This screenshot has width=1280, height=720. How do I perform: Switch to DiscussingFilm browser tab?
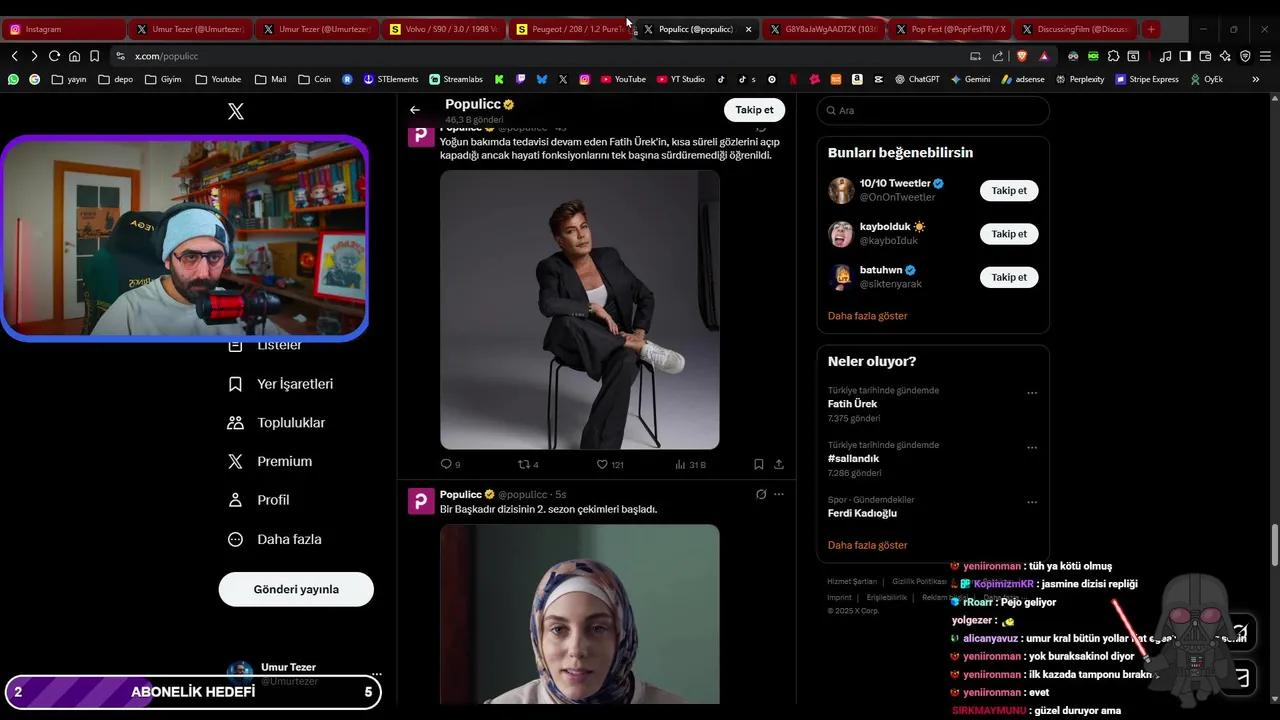pyautogui.click(x=1075, y=29)
